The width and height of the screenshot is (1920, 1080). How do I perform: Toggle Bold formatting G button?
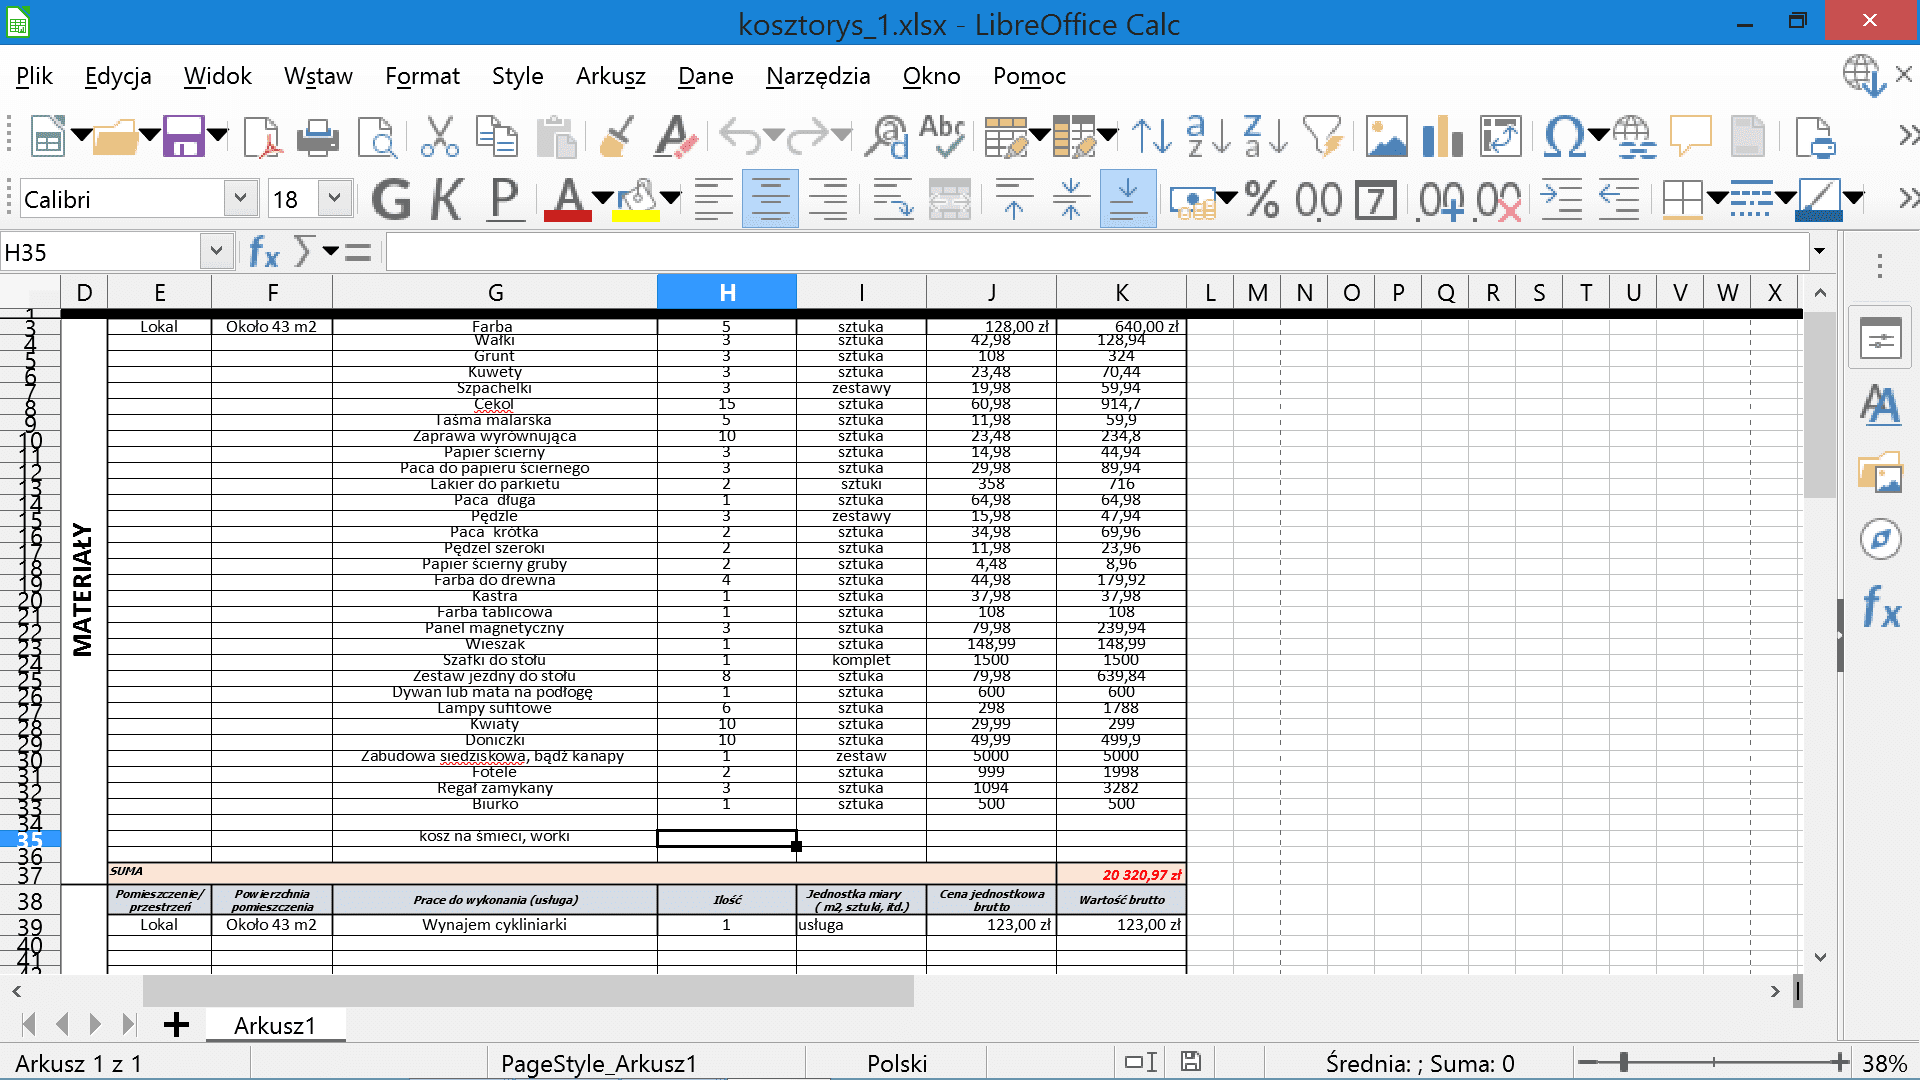pos(391,200)
